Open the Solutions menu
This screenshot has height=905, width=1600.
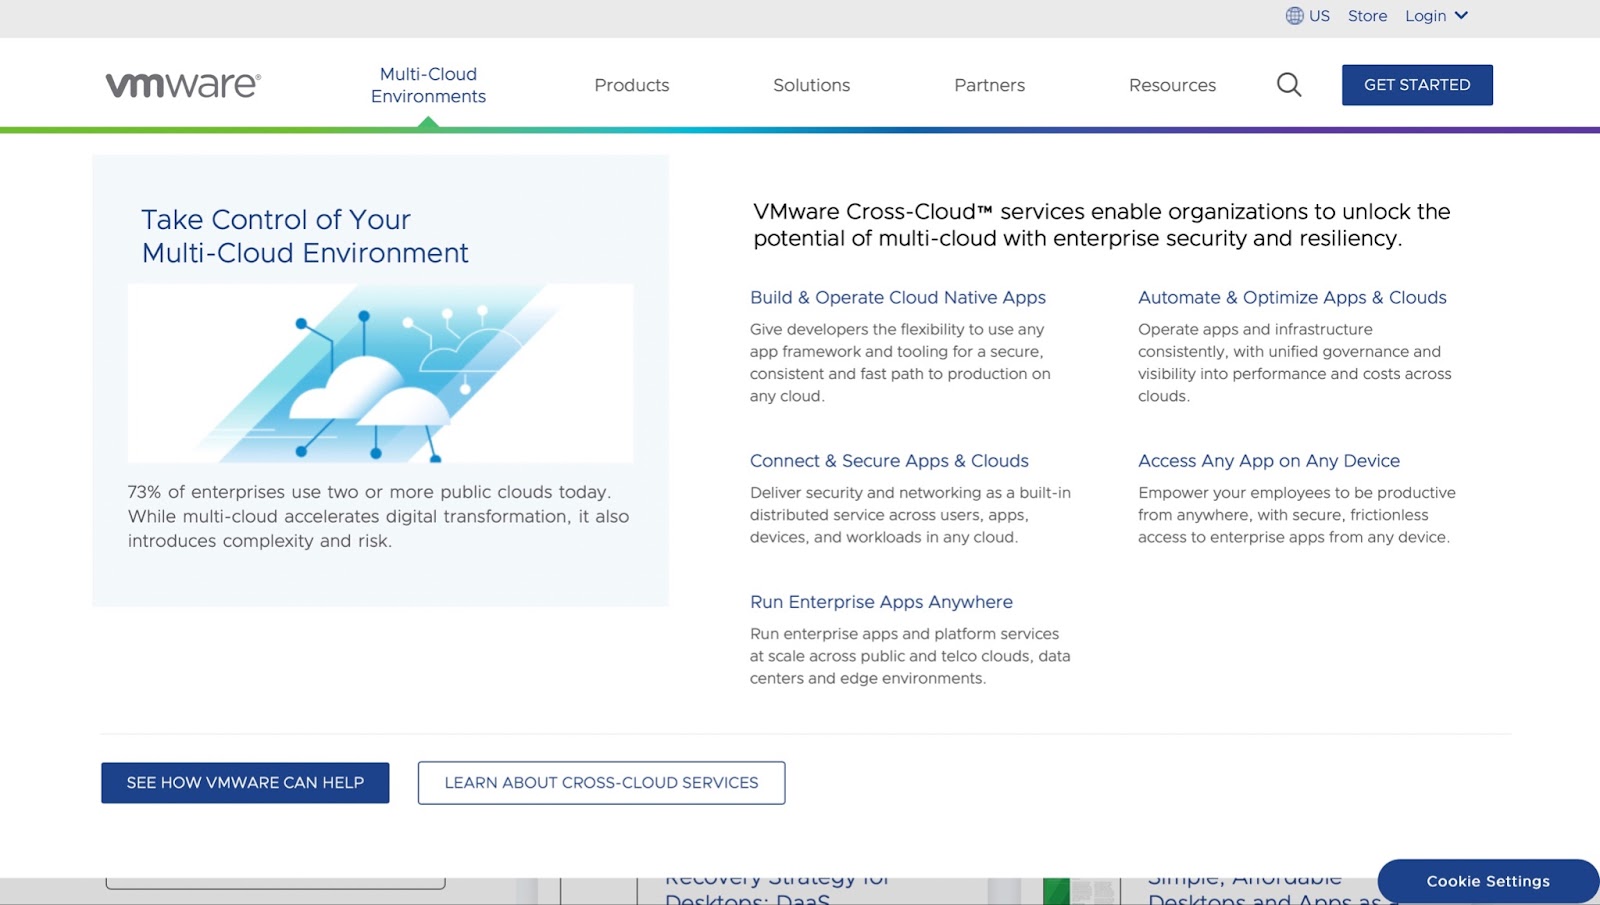point(811,85)
